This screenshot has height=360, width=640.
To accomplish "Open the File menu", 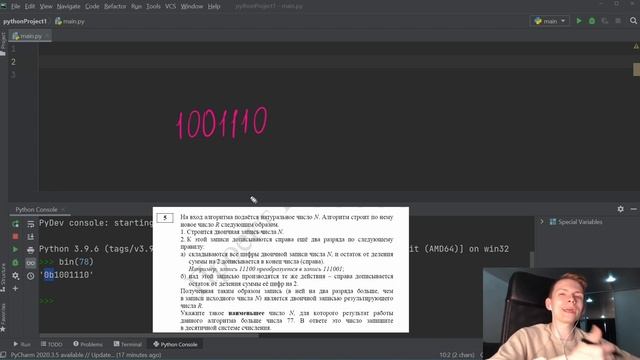I will click(15, 6).
